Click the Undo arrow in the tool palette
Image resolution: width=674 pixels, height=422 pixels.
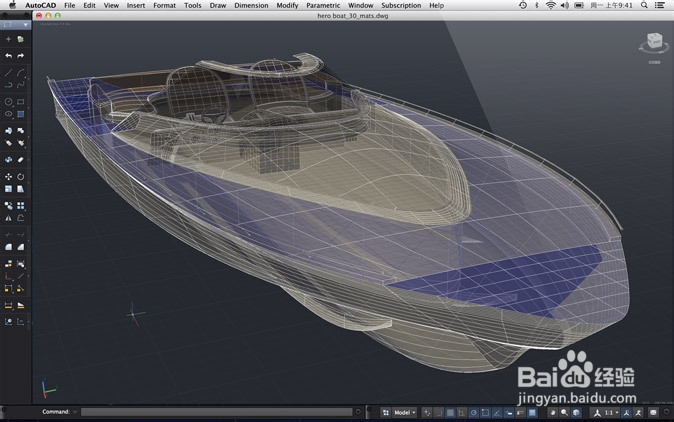point(9,56)
